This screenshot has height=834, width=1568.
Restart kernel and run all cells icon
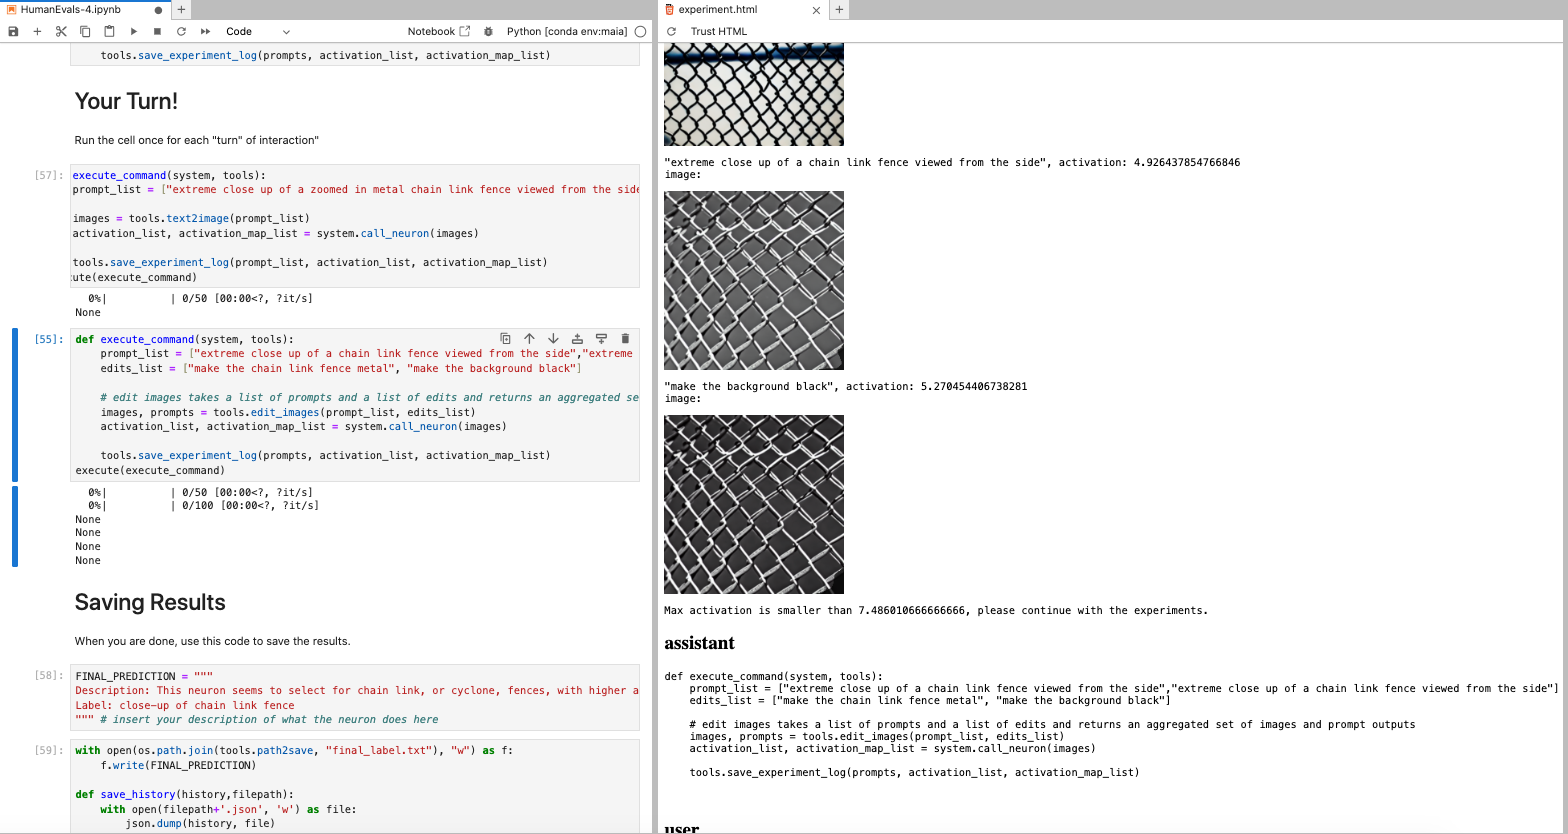tap(205, 31)
